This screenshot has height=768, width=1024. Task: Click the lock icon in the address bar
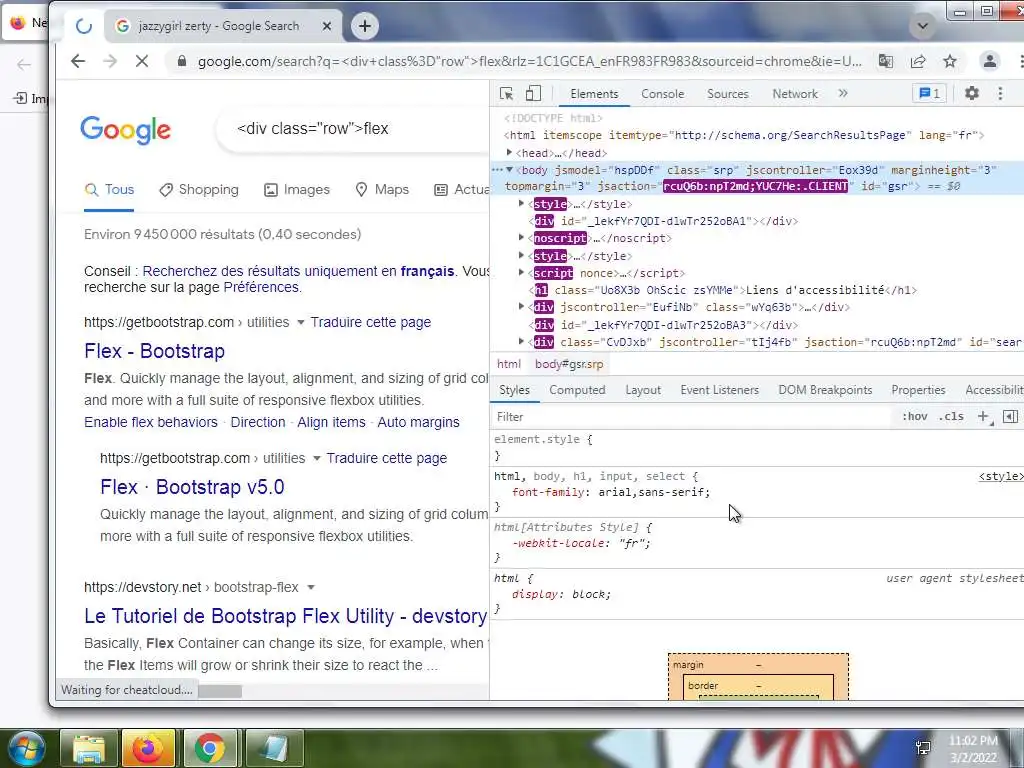coord(182,61)
